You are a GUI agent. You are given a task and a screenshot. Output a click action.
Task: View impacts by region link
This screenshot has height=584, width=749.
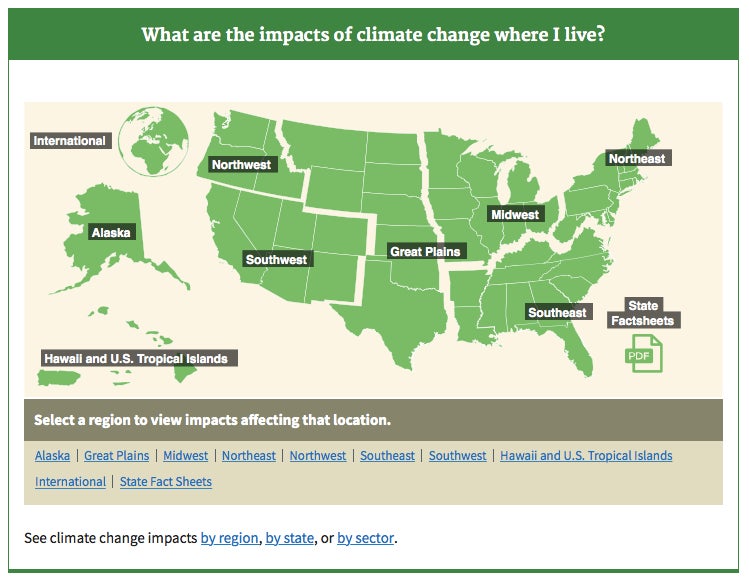229,538
